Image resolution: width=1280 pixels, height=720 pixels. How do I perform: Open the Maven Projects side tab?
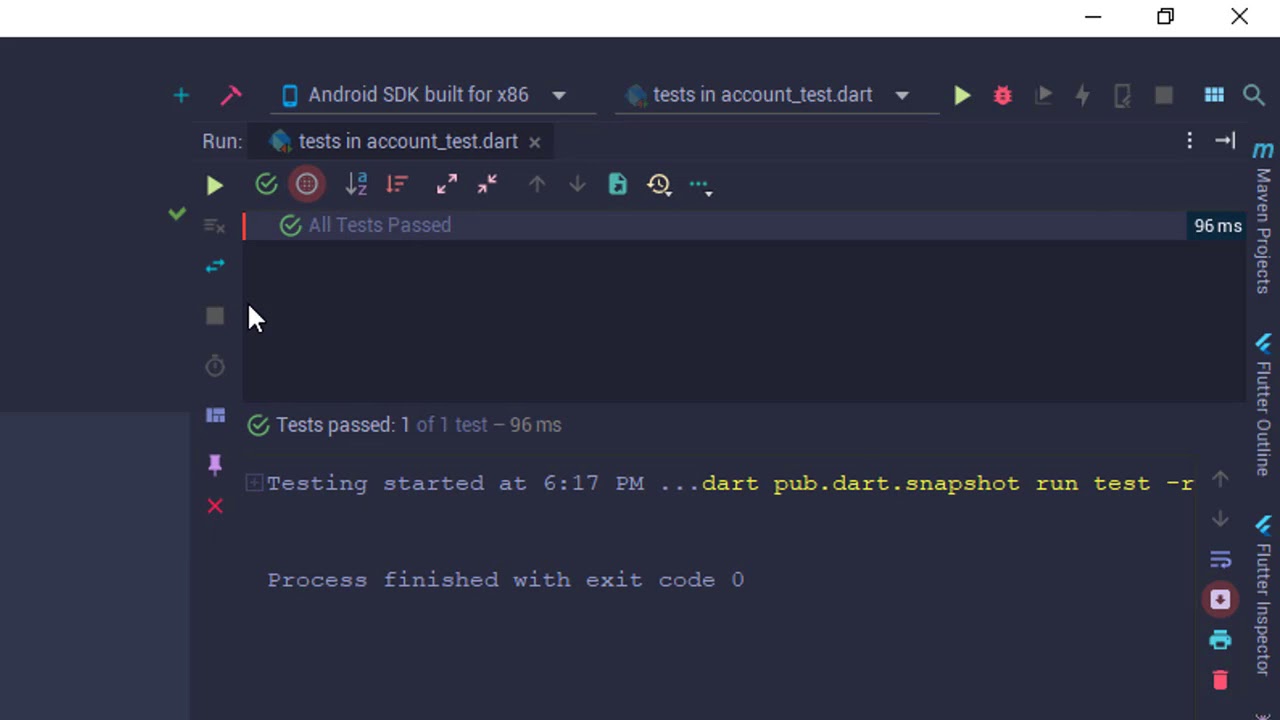[1263, 218]
